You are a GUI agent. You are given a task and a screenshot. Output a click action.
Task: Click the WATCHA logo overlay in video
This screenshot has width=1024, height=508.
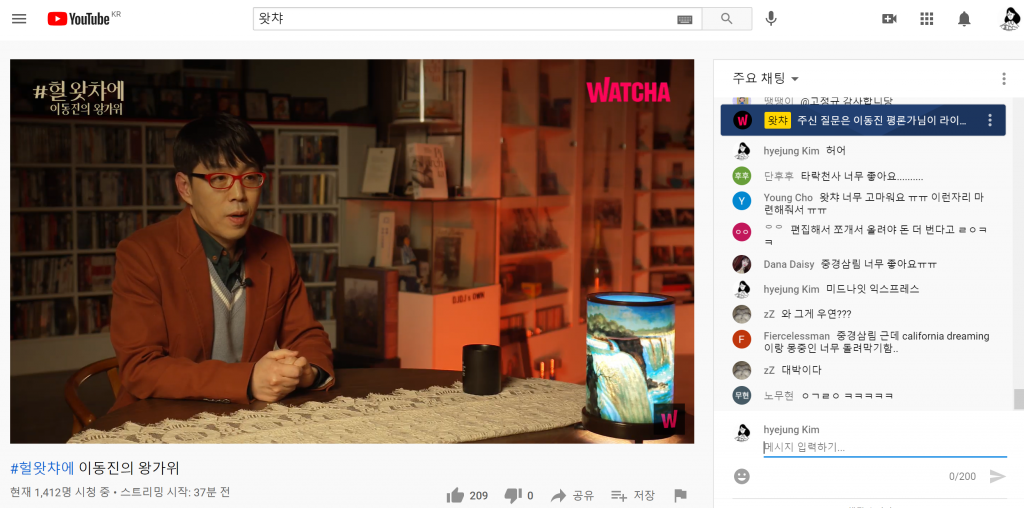pos(628,91)
